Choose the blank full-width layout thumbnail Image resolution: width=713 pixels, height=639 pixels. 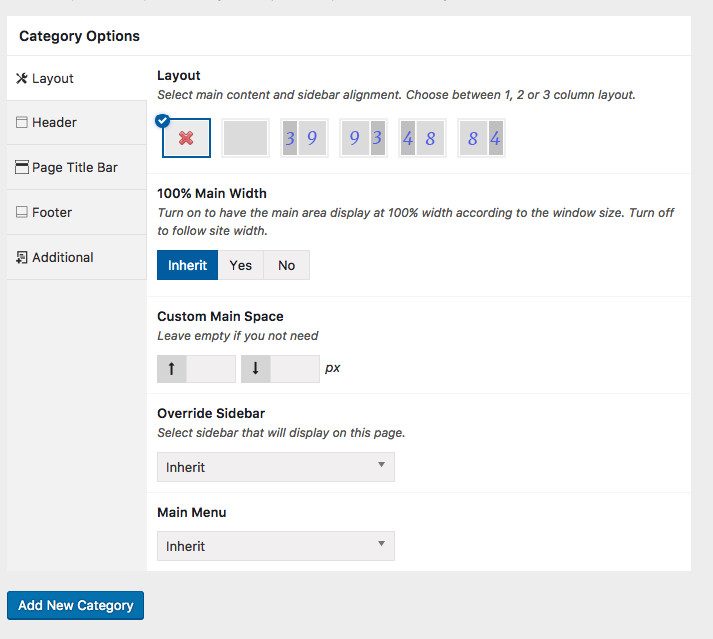[245, 138]
